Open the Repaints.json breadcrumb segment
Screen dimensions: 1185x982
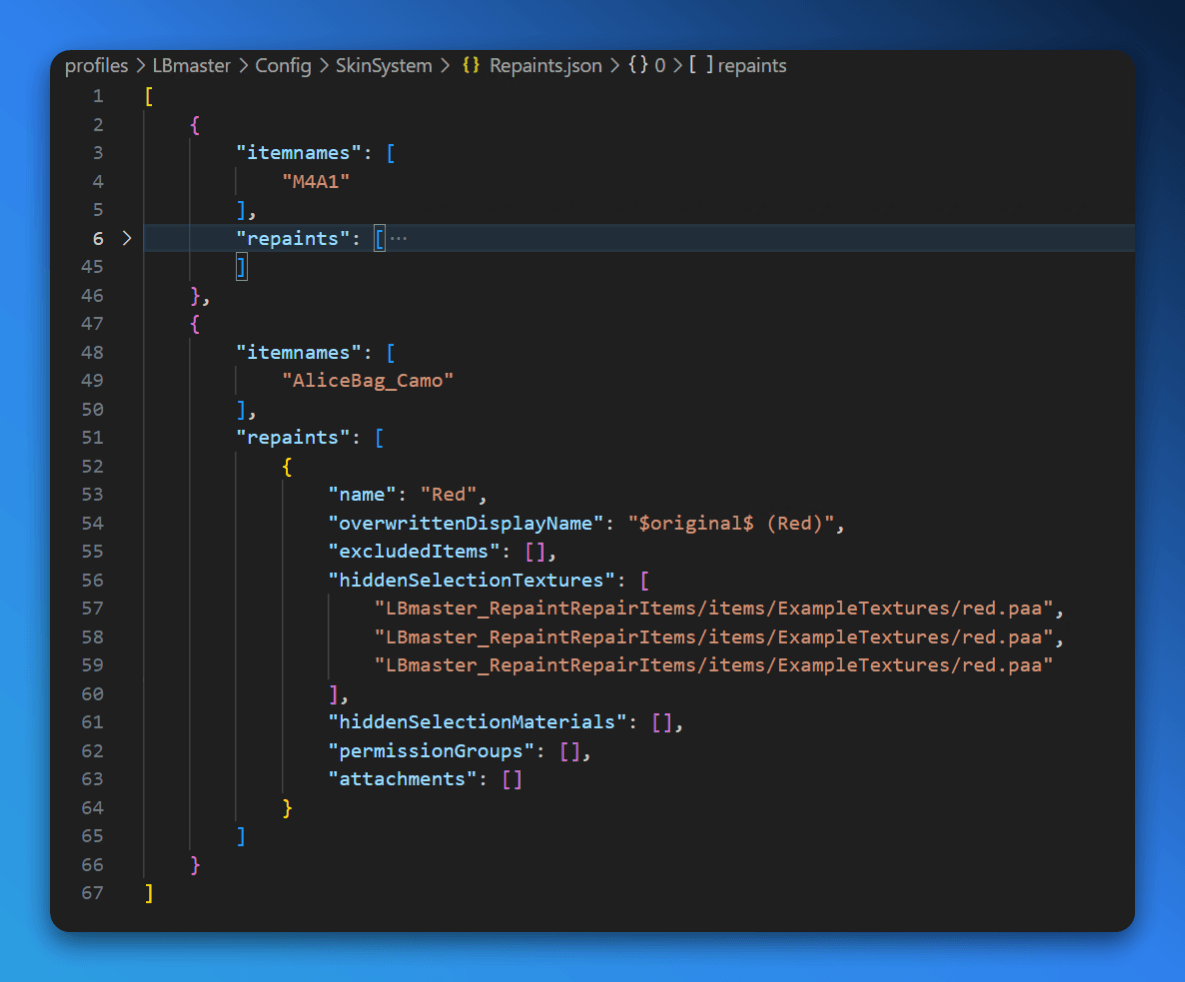[x=546, y=66]
